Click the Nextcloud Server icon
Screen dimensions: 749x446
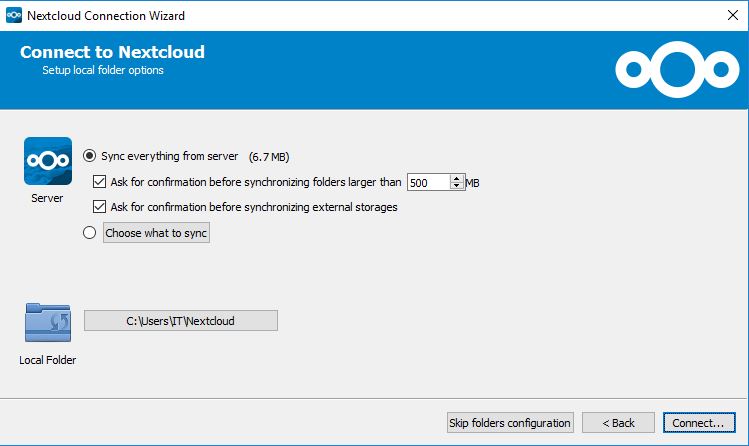[48, 161]
